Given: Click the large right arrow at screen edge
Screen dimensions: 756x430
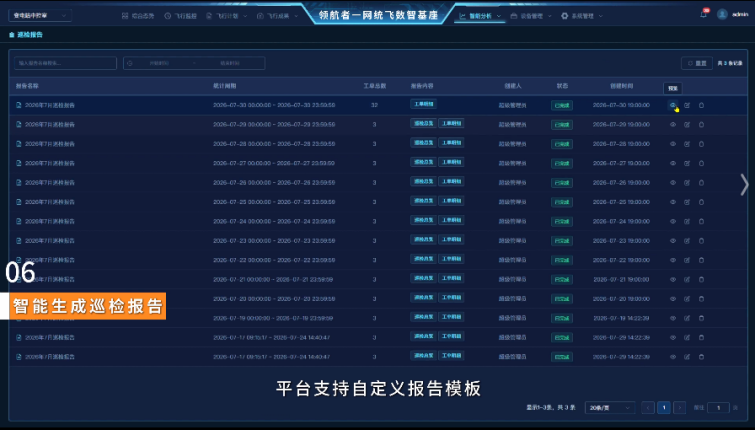Looking at the screenshot, I should click(744, 184).
